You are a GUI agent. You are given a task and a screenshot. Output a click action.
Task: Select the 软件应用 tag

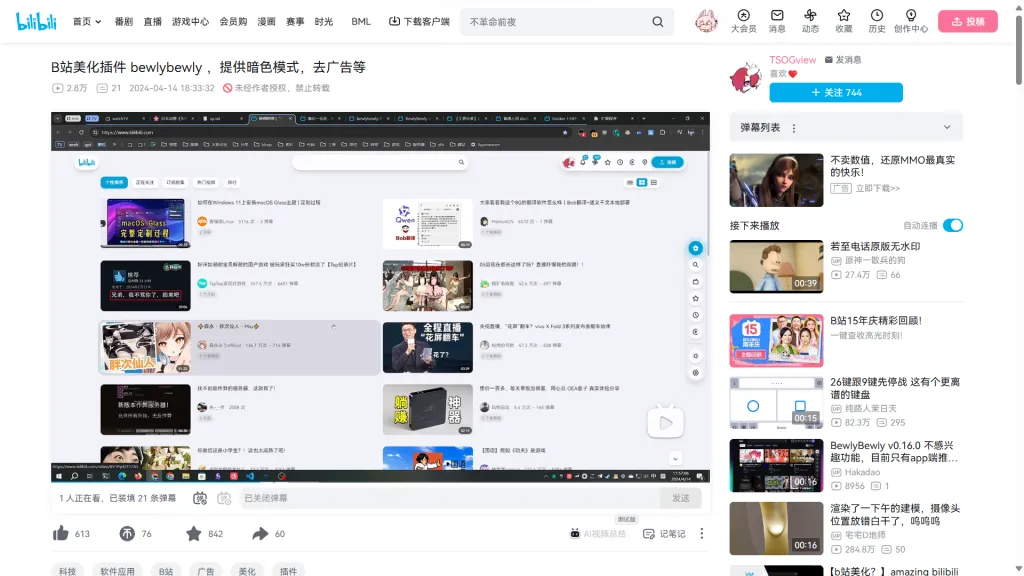[x=118, y=571]
